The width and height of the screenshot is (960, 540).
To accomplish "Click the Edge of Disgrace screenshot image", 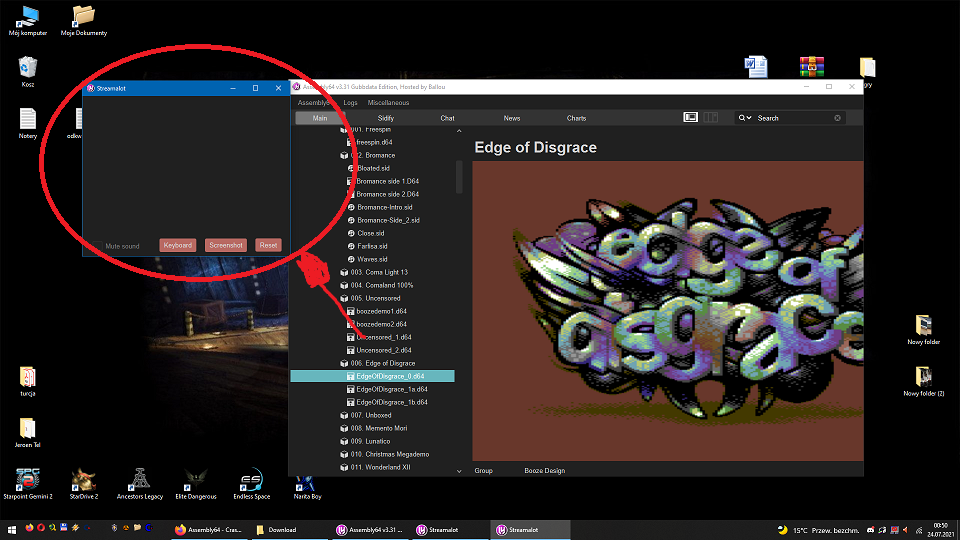I will (x=668, y=311).
